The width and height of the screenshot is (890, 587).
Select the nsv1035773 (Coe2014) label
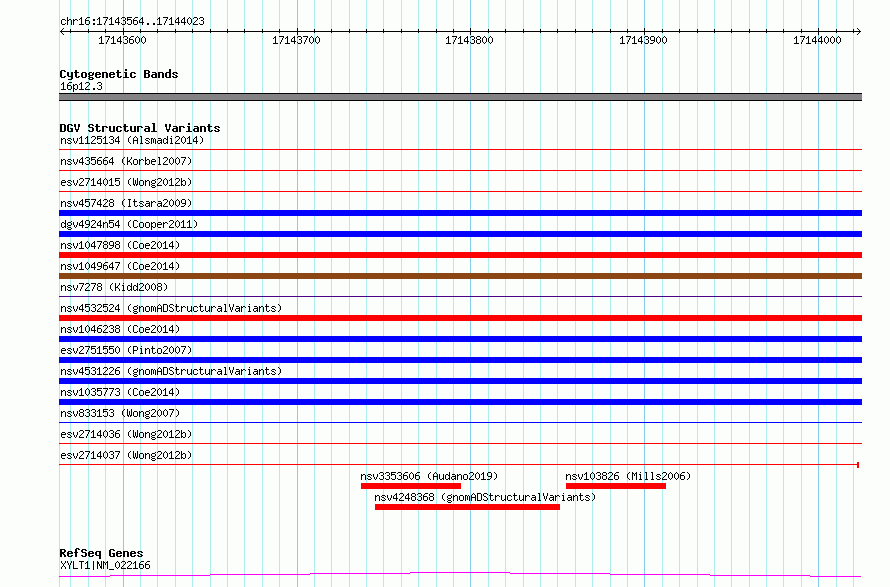tap(120, 392)
